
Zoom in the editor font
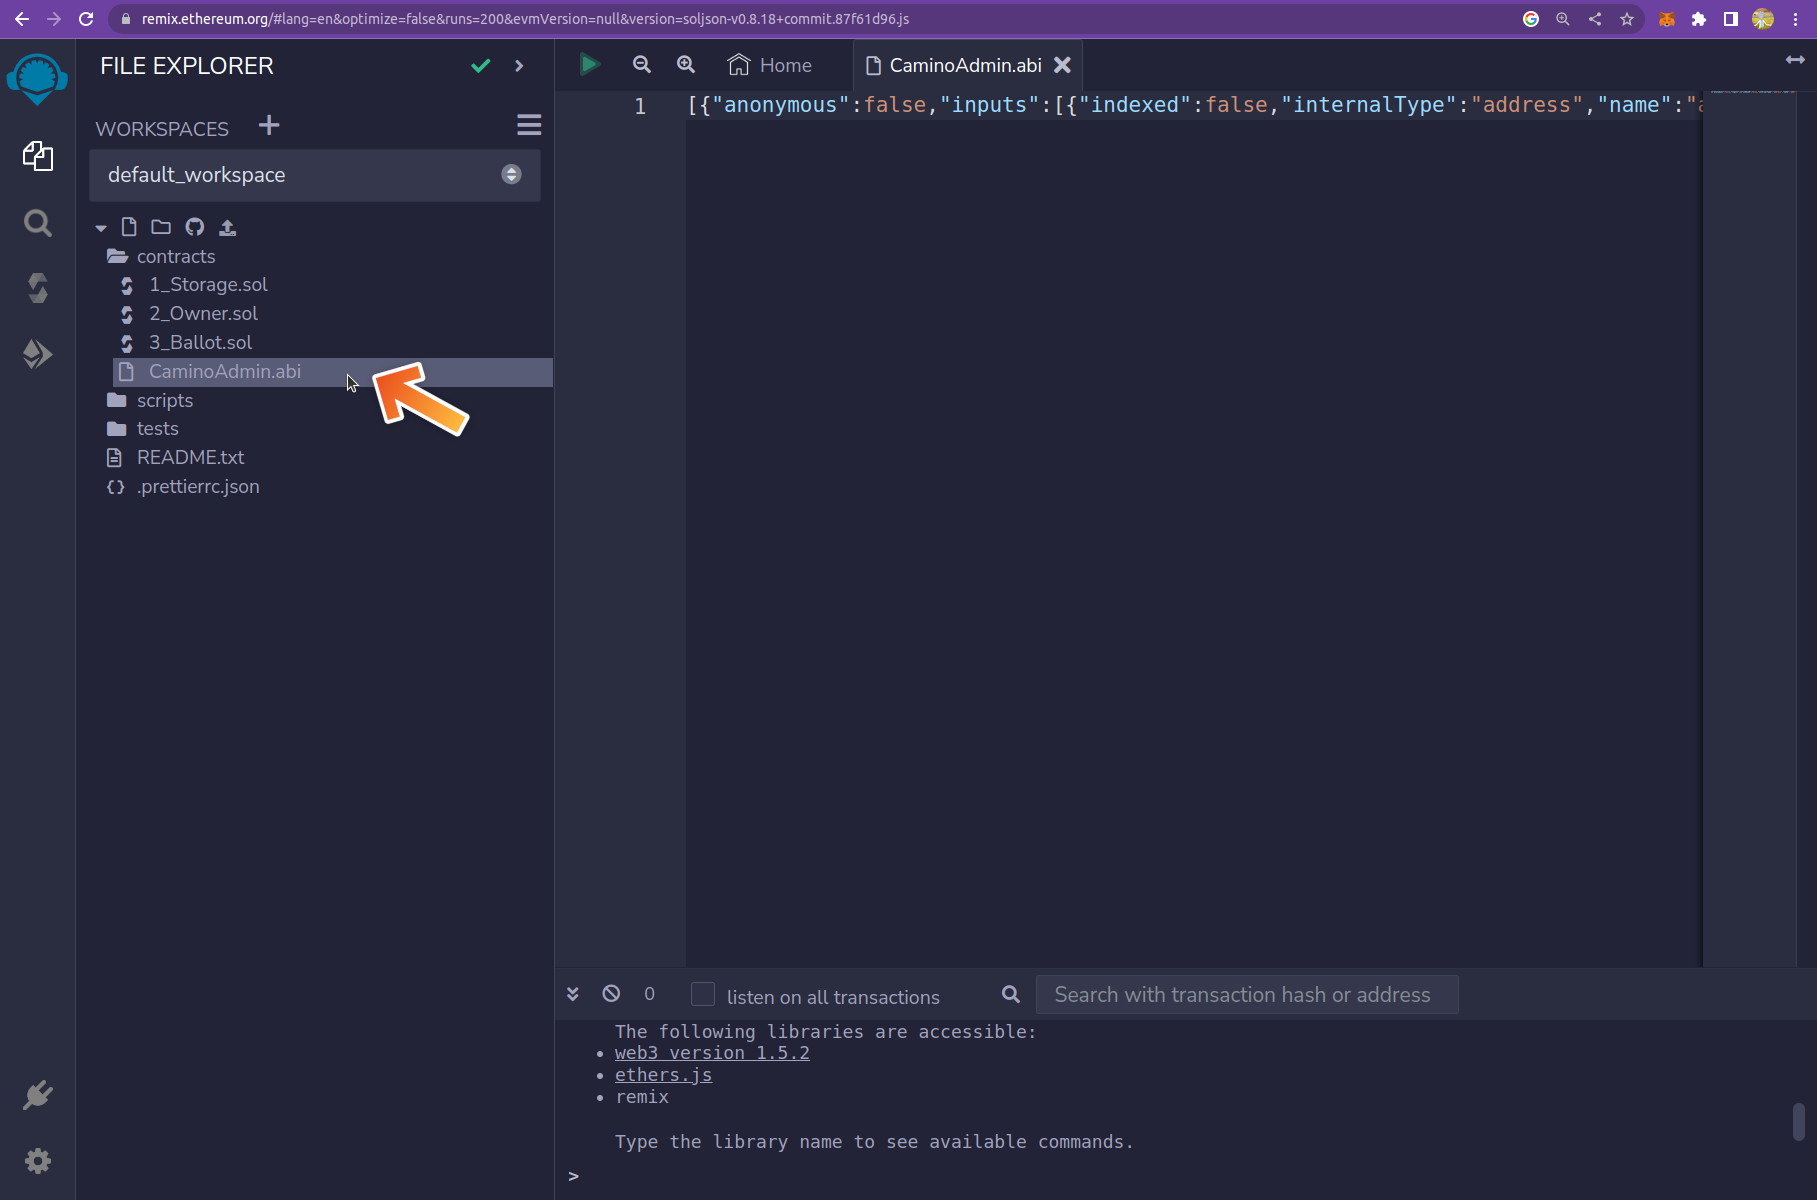[686, 65]
